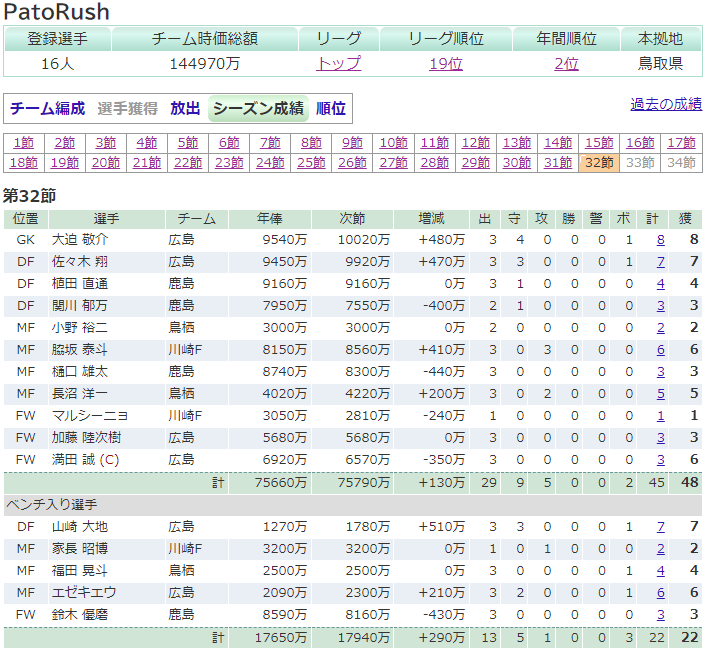The image size is (706, 651).
Task: Click the starters total 75660万
Action: coord(281,483)
